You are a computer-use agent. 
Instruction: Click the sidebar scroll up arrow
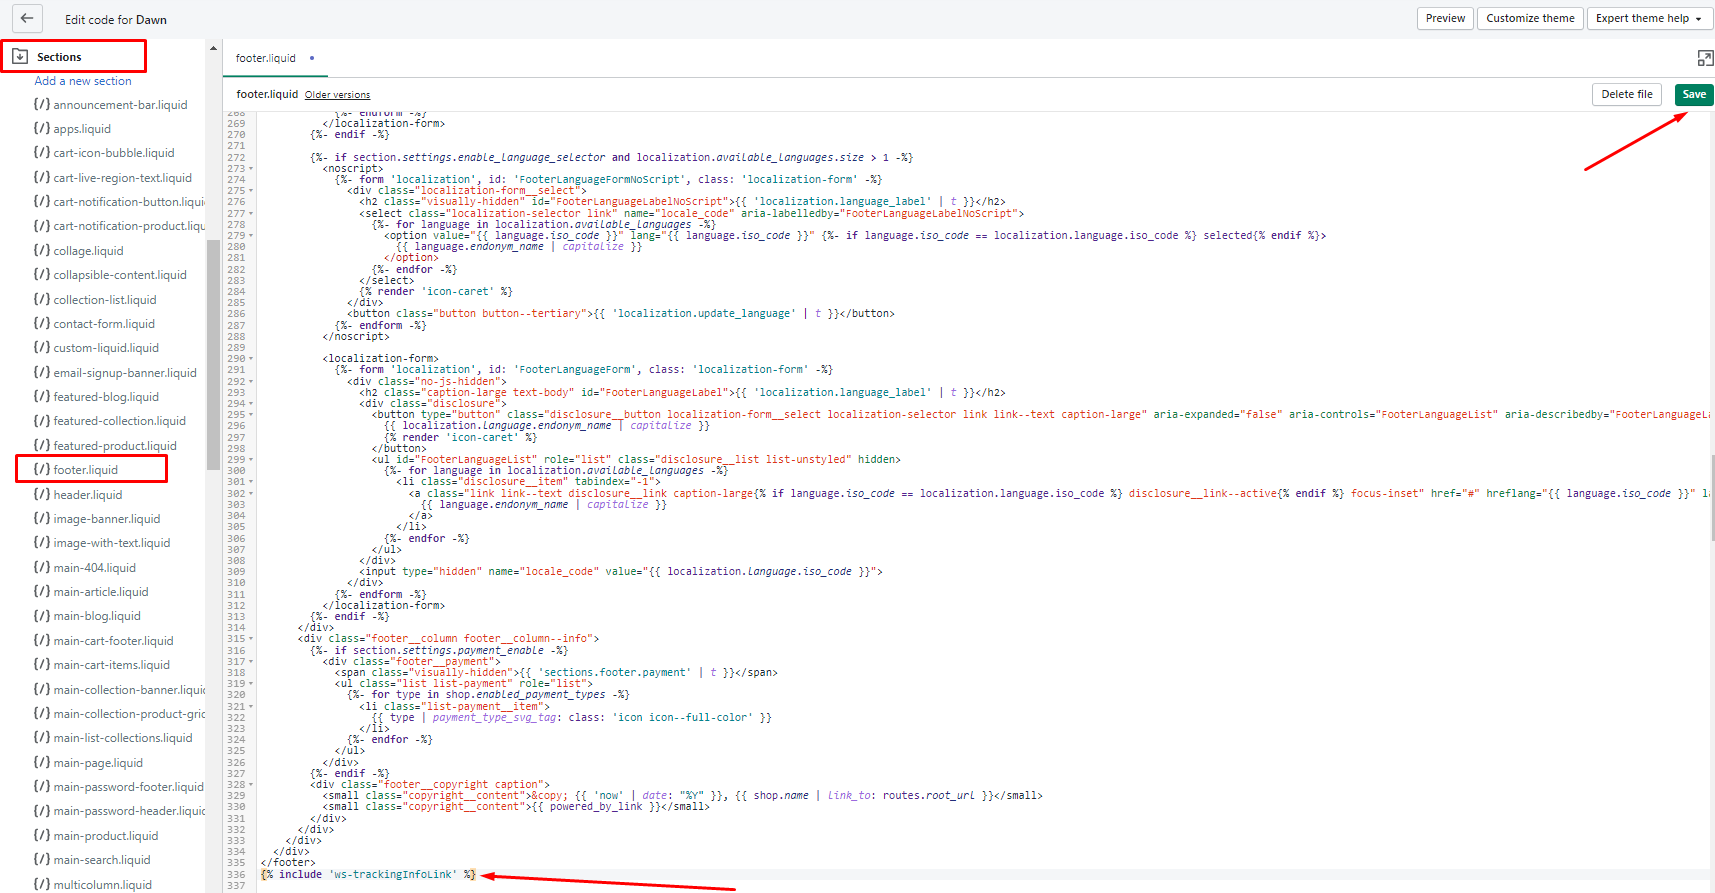pyautogui.click(x=213, y=48)
